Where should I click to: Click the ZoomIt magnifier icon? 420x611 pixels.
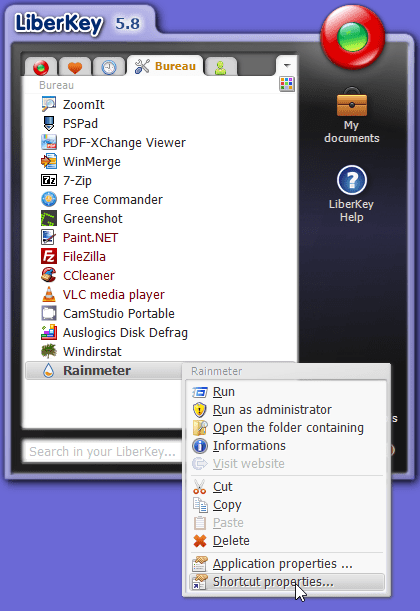pyautogui.click(x=49, y=104)
